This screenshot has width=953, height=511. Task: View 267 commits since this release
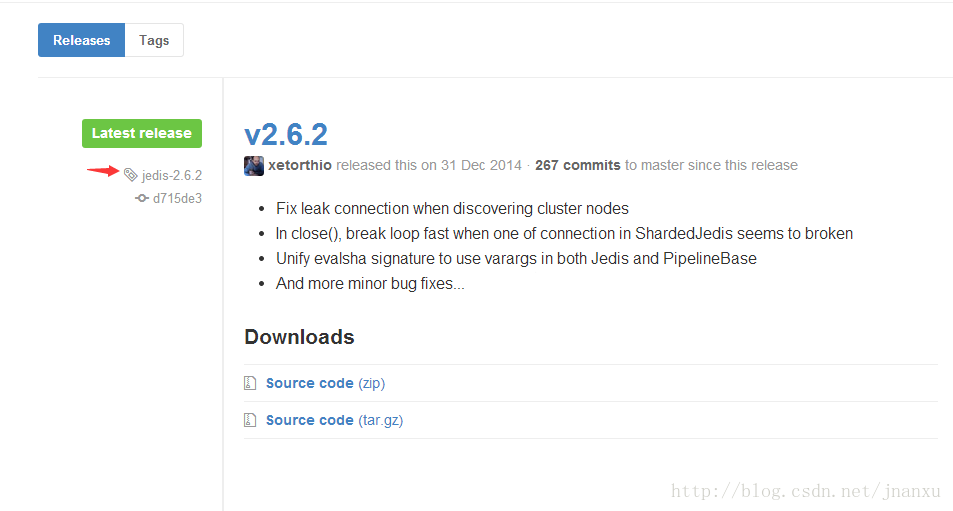[577, 165]
